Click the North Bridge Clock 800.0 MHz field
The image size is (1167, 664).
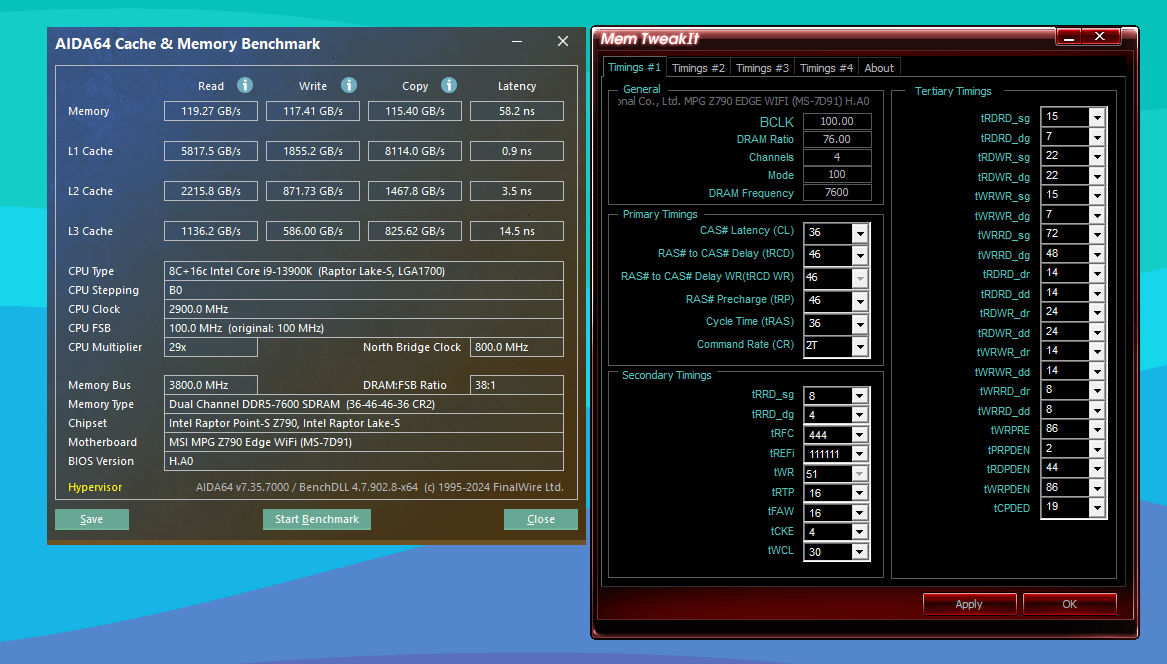(517, 347)
